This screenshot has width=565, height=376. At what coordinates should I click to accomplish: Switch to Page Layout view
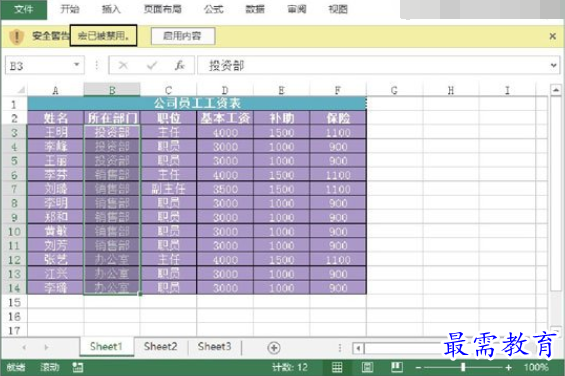click(367, 367)
